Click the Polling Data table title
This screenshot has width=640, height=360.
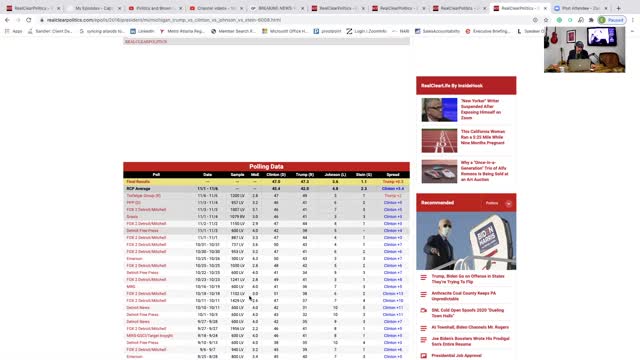(x=266, y=167)
